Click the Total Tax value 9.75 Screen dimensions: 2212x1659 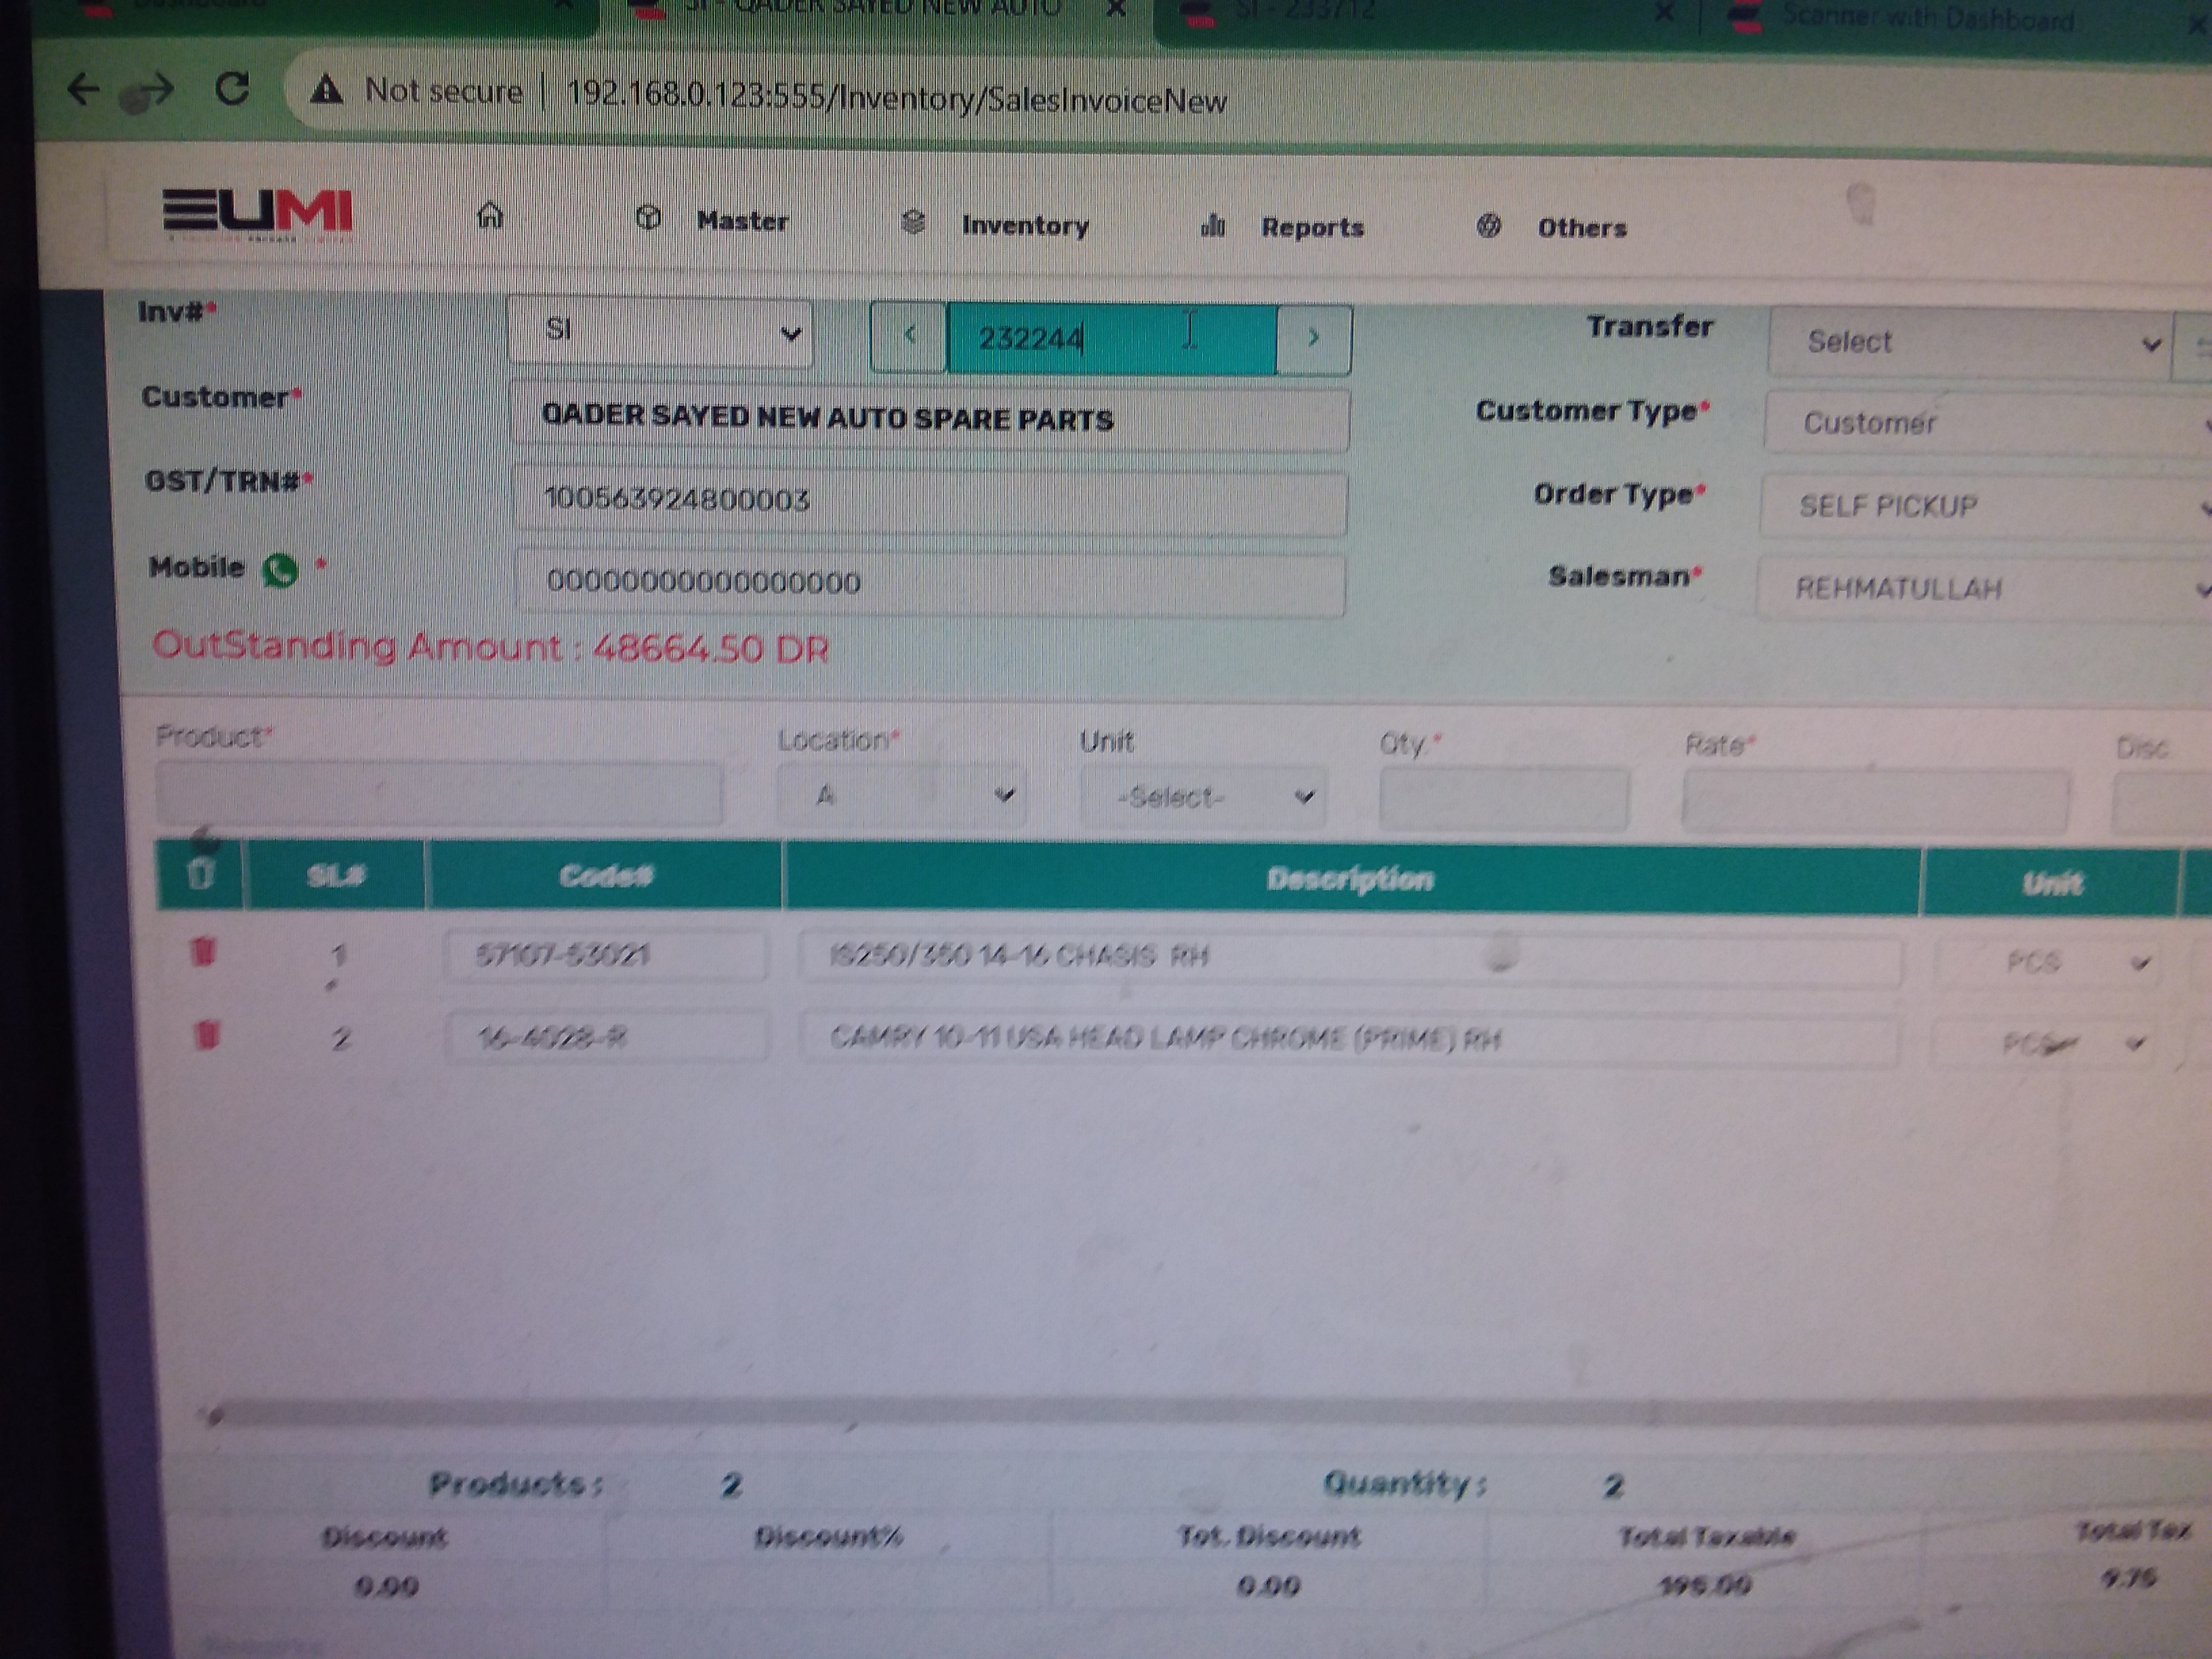(x=2128, y=1579)
